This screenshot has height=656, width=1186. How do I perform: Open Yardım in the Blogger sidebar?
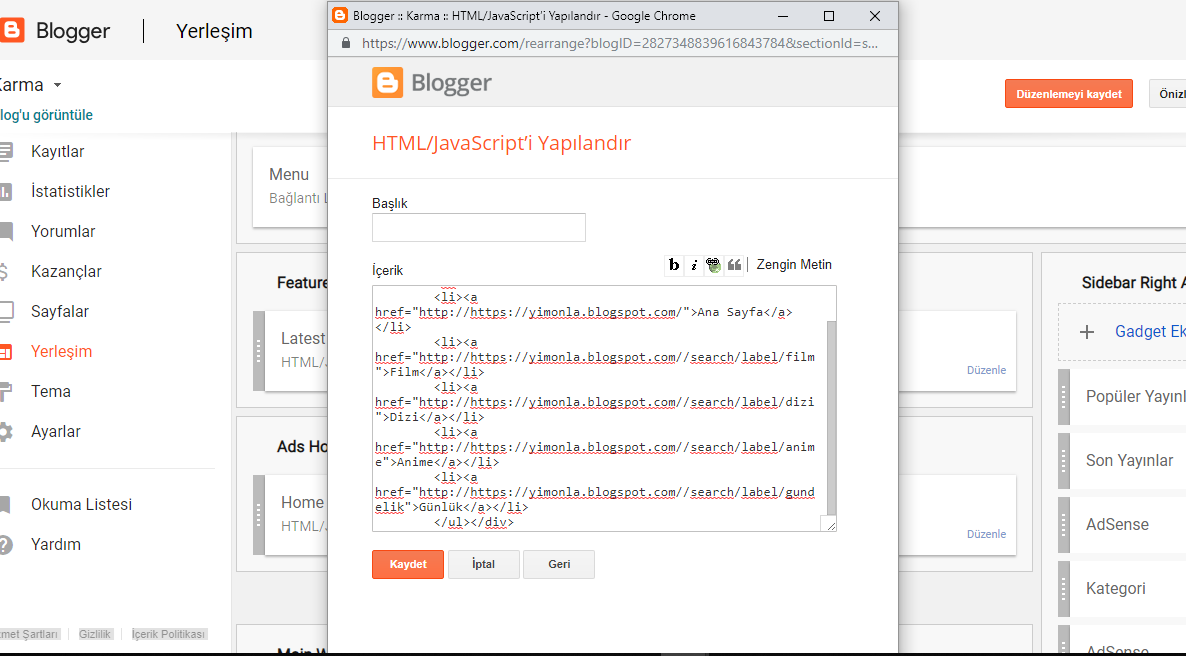pos(56,545)
